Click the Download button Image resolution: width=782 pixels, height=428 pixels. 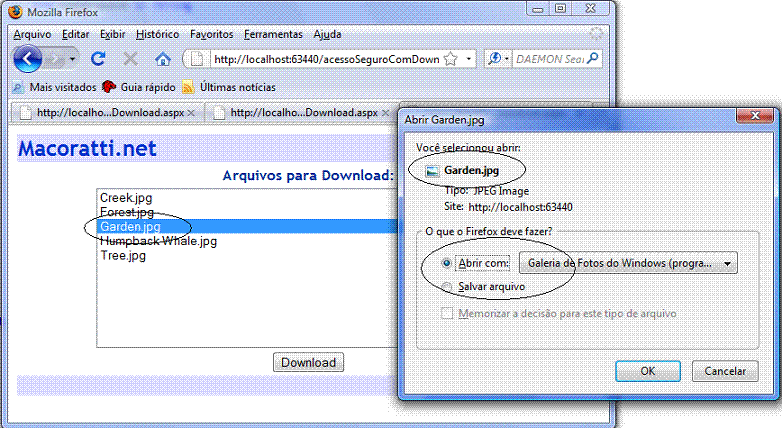pyautogui.click(x=308, y=362)
